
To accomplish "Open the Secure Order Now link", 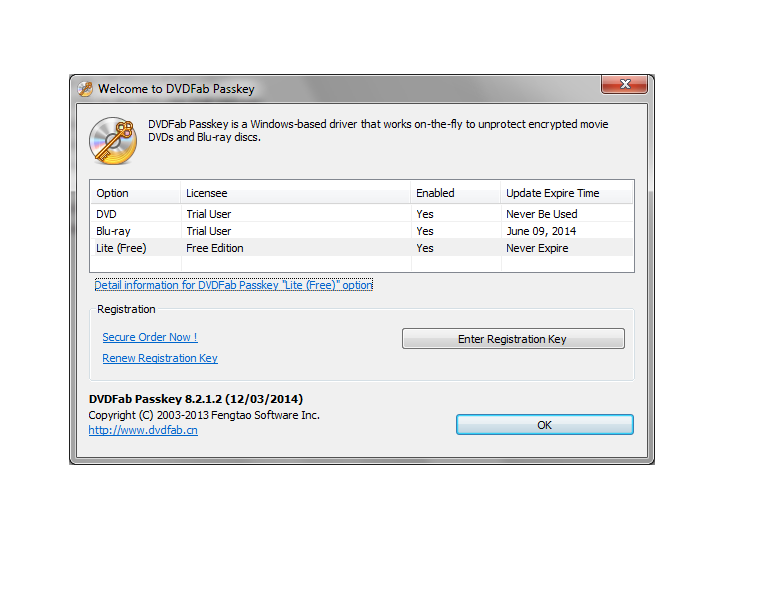I will click(150, 337).
